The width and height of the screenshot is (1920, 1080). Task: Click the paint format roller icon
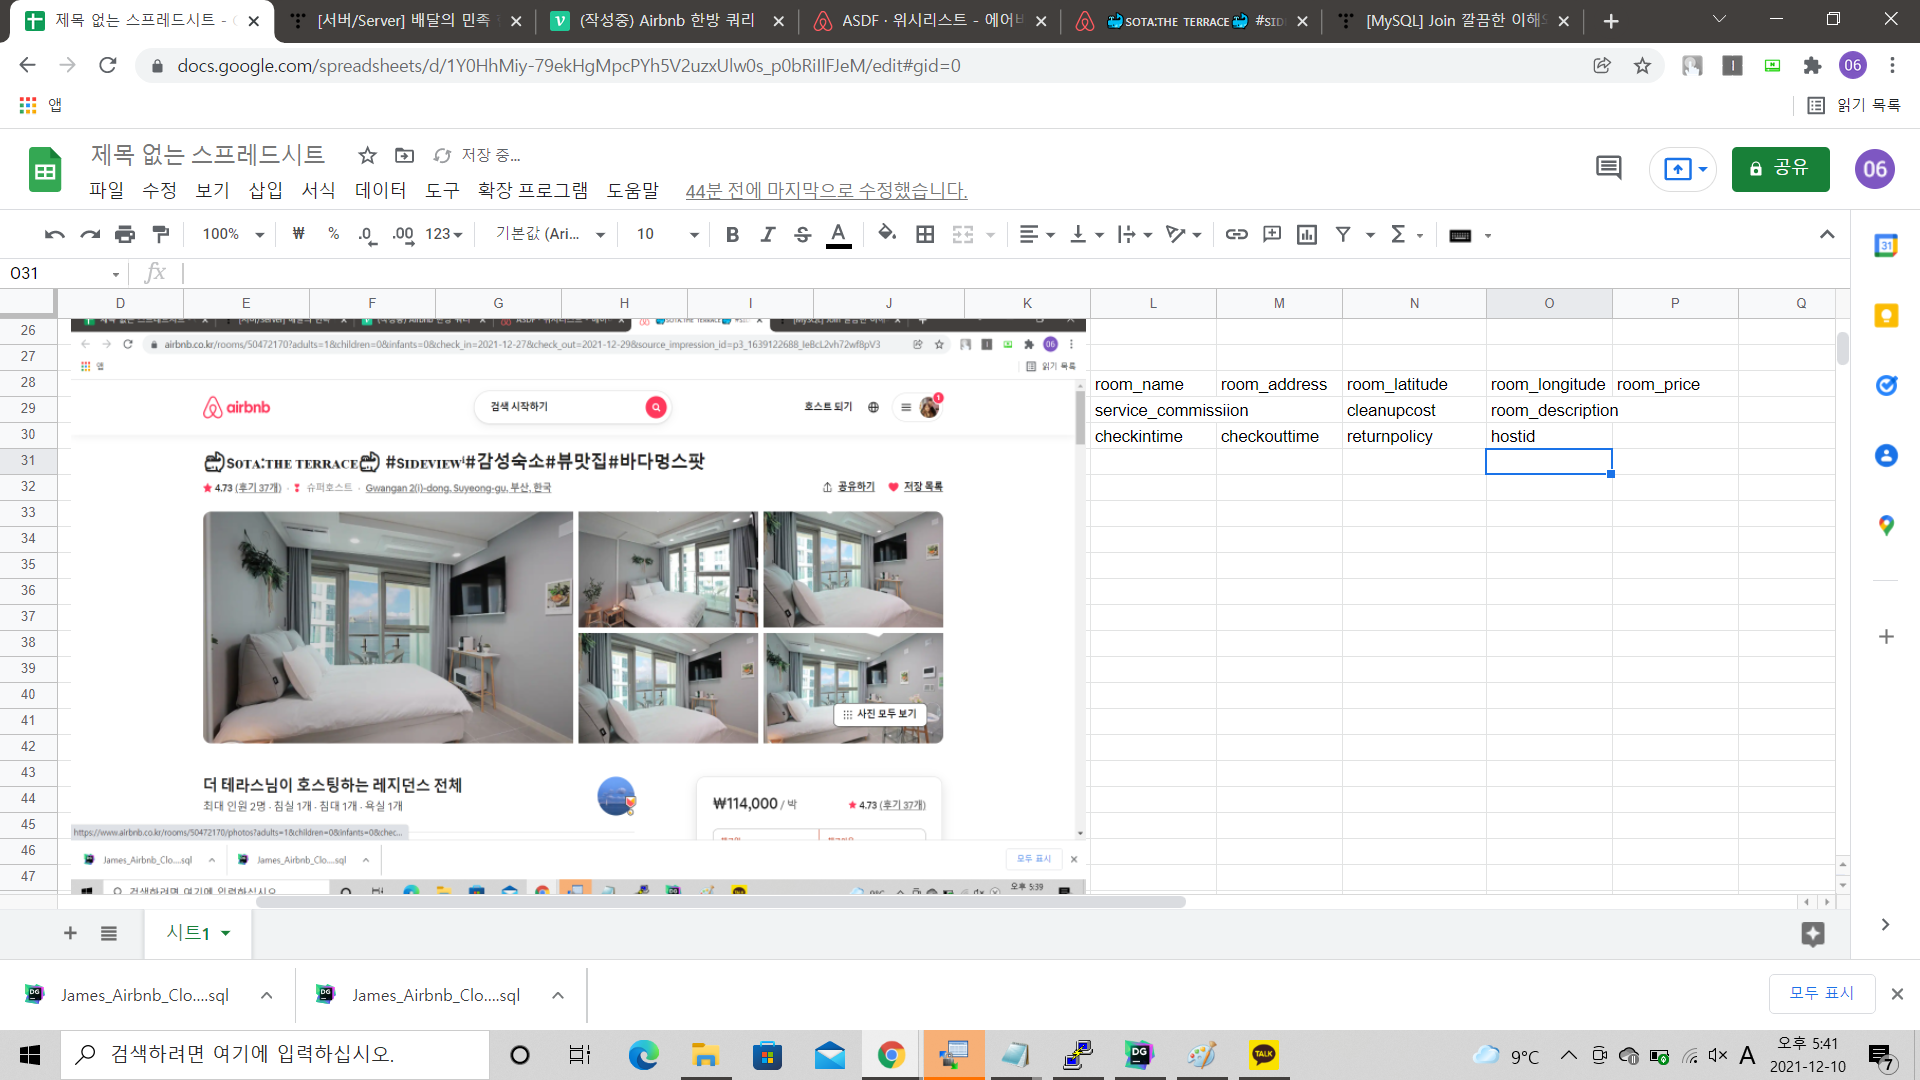[160, 234]
